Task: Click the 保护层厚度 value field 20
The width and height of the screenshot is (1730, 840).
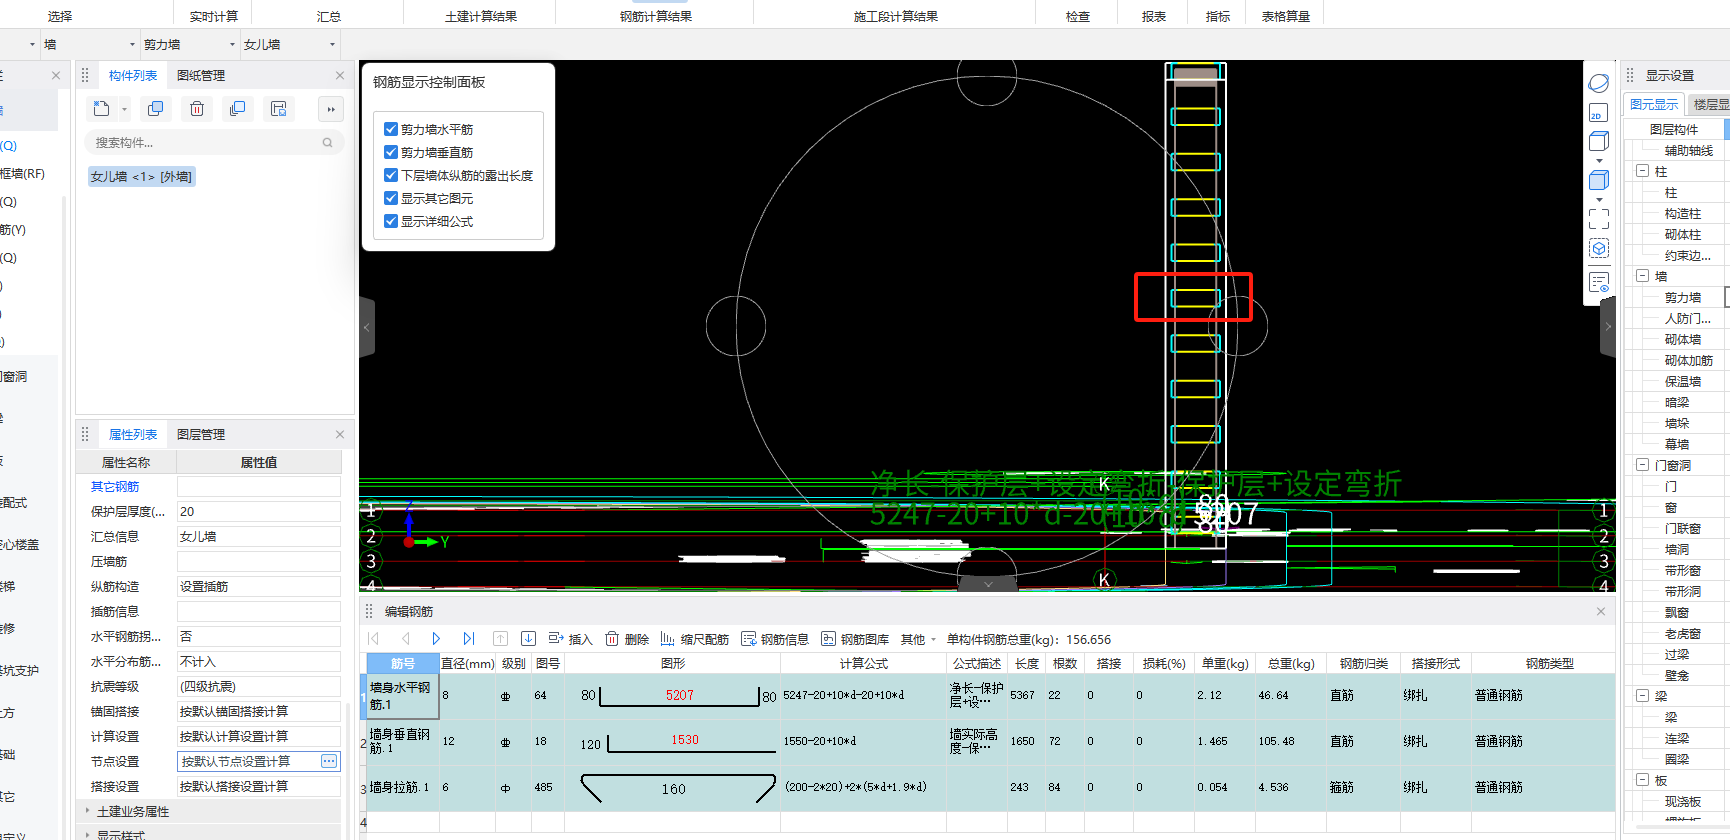Action: pyautogui.click(x=258, y=511)
